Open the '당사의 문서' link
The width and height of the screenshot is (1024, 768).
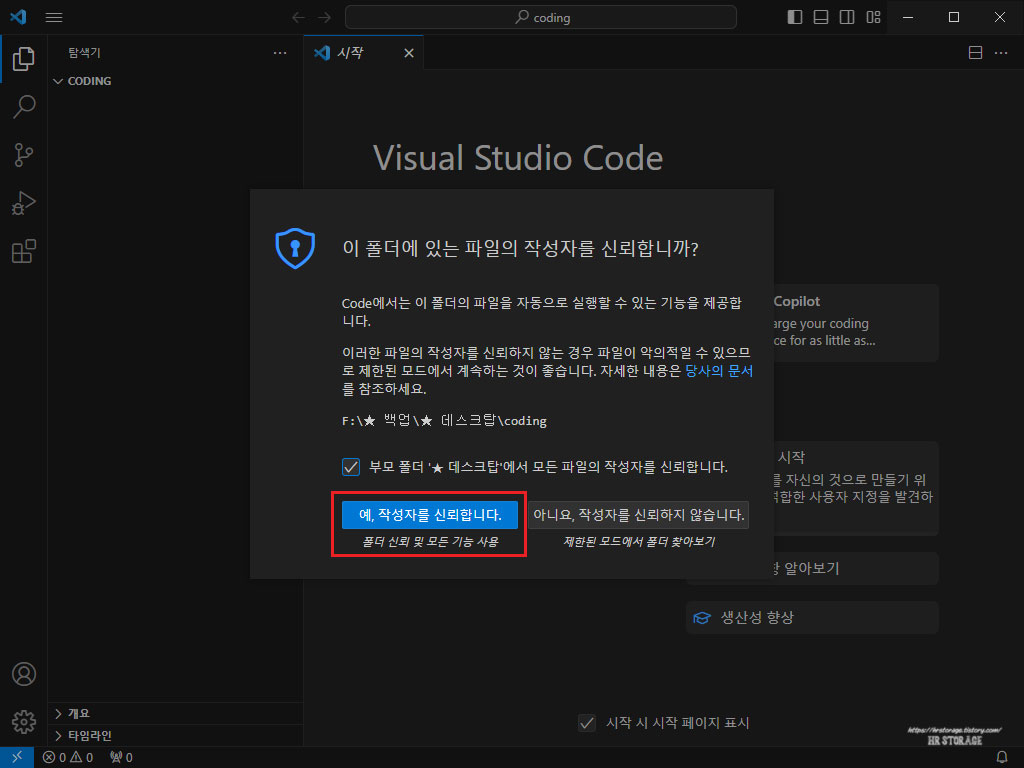[x=718, y=371]
